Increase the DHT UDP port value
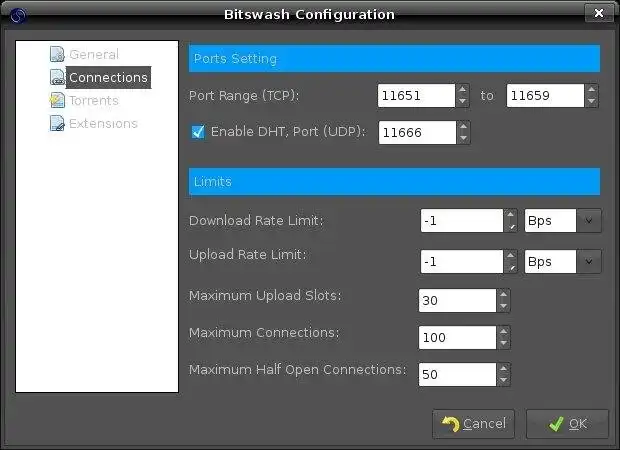The height and width of the screenshot is (450, 620). (463, 127)
